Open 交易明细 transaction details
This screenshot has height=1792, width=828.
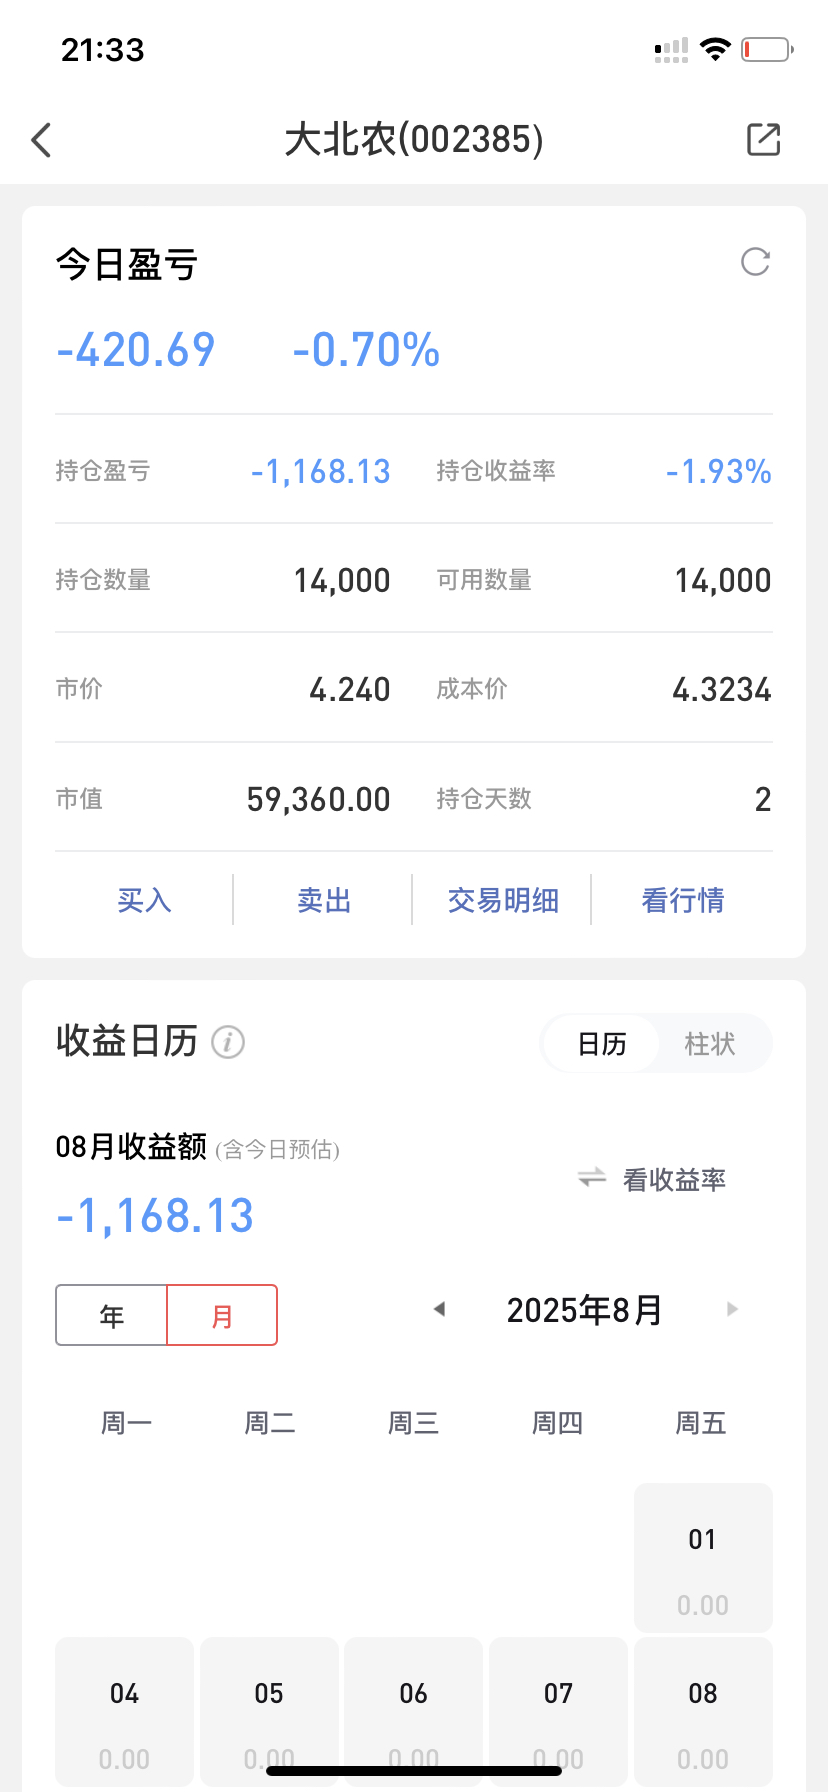pos(502,900)
